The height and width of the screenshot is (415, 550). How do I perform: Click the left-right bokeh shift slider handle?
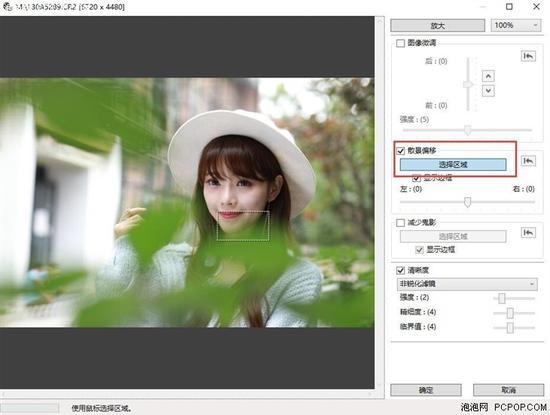pyautogui.click(x=467, y=202)
